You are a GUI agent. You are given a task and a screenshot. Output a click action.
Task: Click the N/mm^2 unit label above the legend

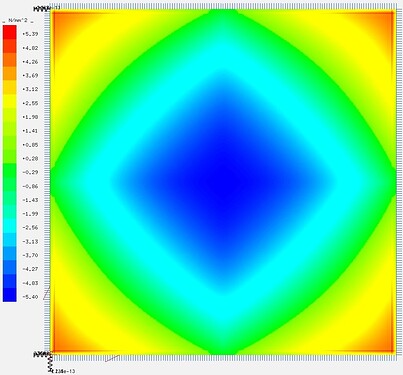click(x=18, y=21)
